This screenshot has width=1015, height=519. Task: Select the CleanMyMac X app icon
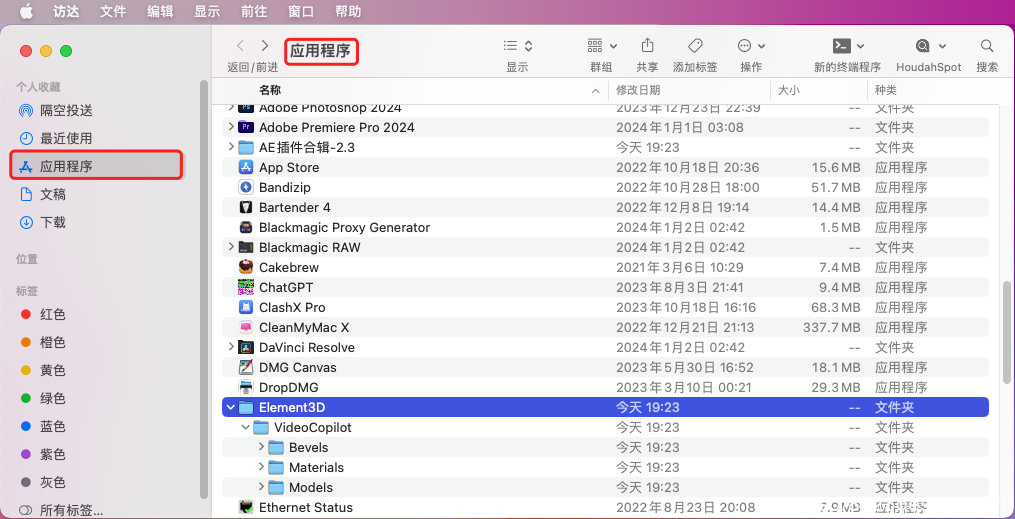coord(246,327)
